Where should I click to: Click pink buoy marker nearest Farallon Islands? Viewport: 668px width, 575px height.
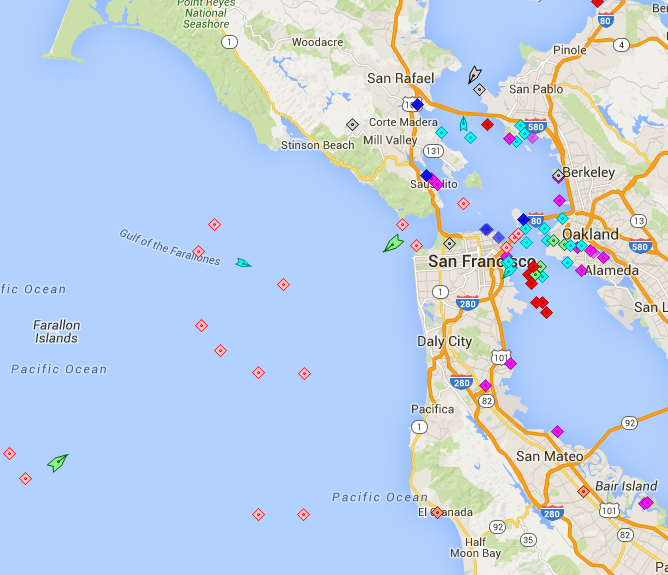(201, 325)
